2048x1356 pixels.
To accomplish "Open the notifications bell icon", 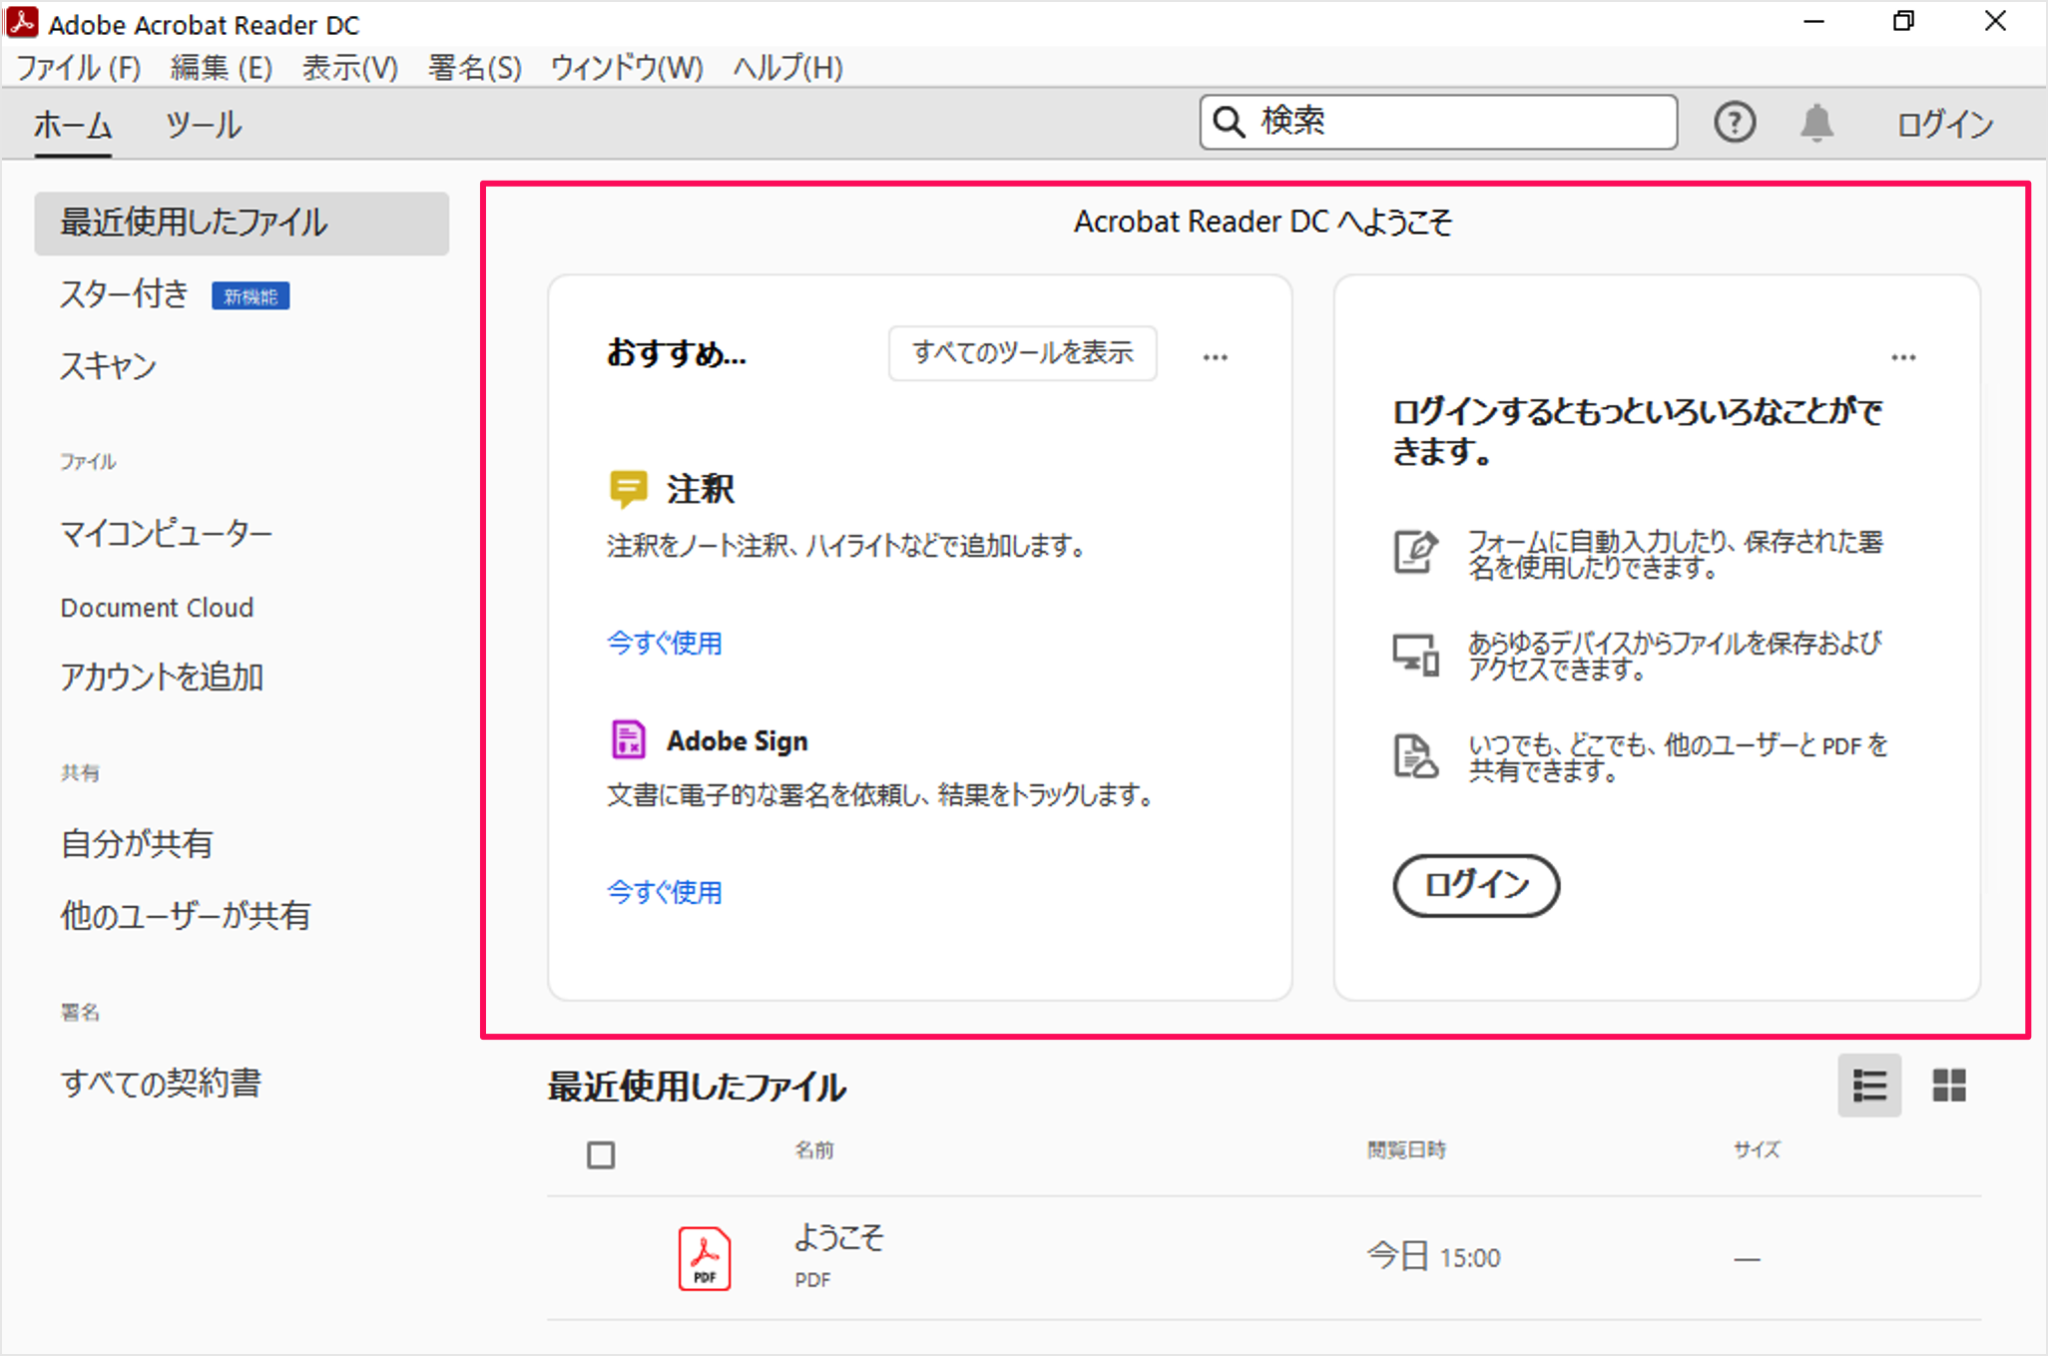I will click(1817, 122).
